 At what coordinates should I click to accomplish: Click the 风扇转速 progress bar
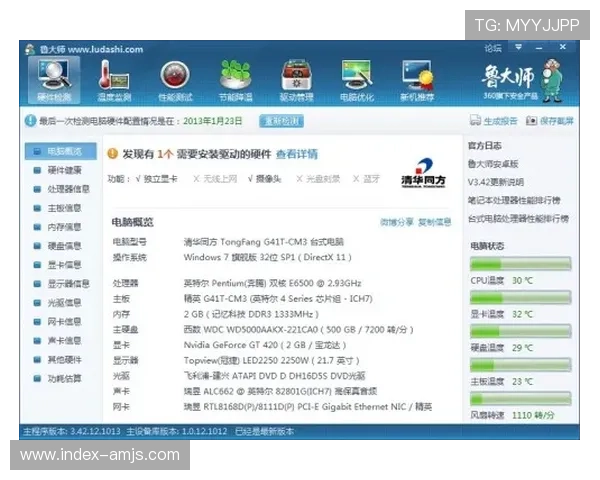(x=520, y=399)
